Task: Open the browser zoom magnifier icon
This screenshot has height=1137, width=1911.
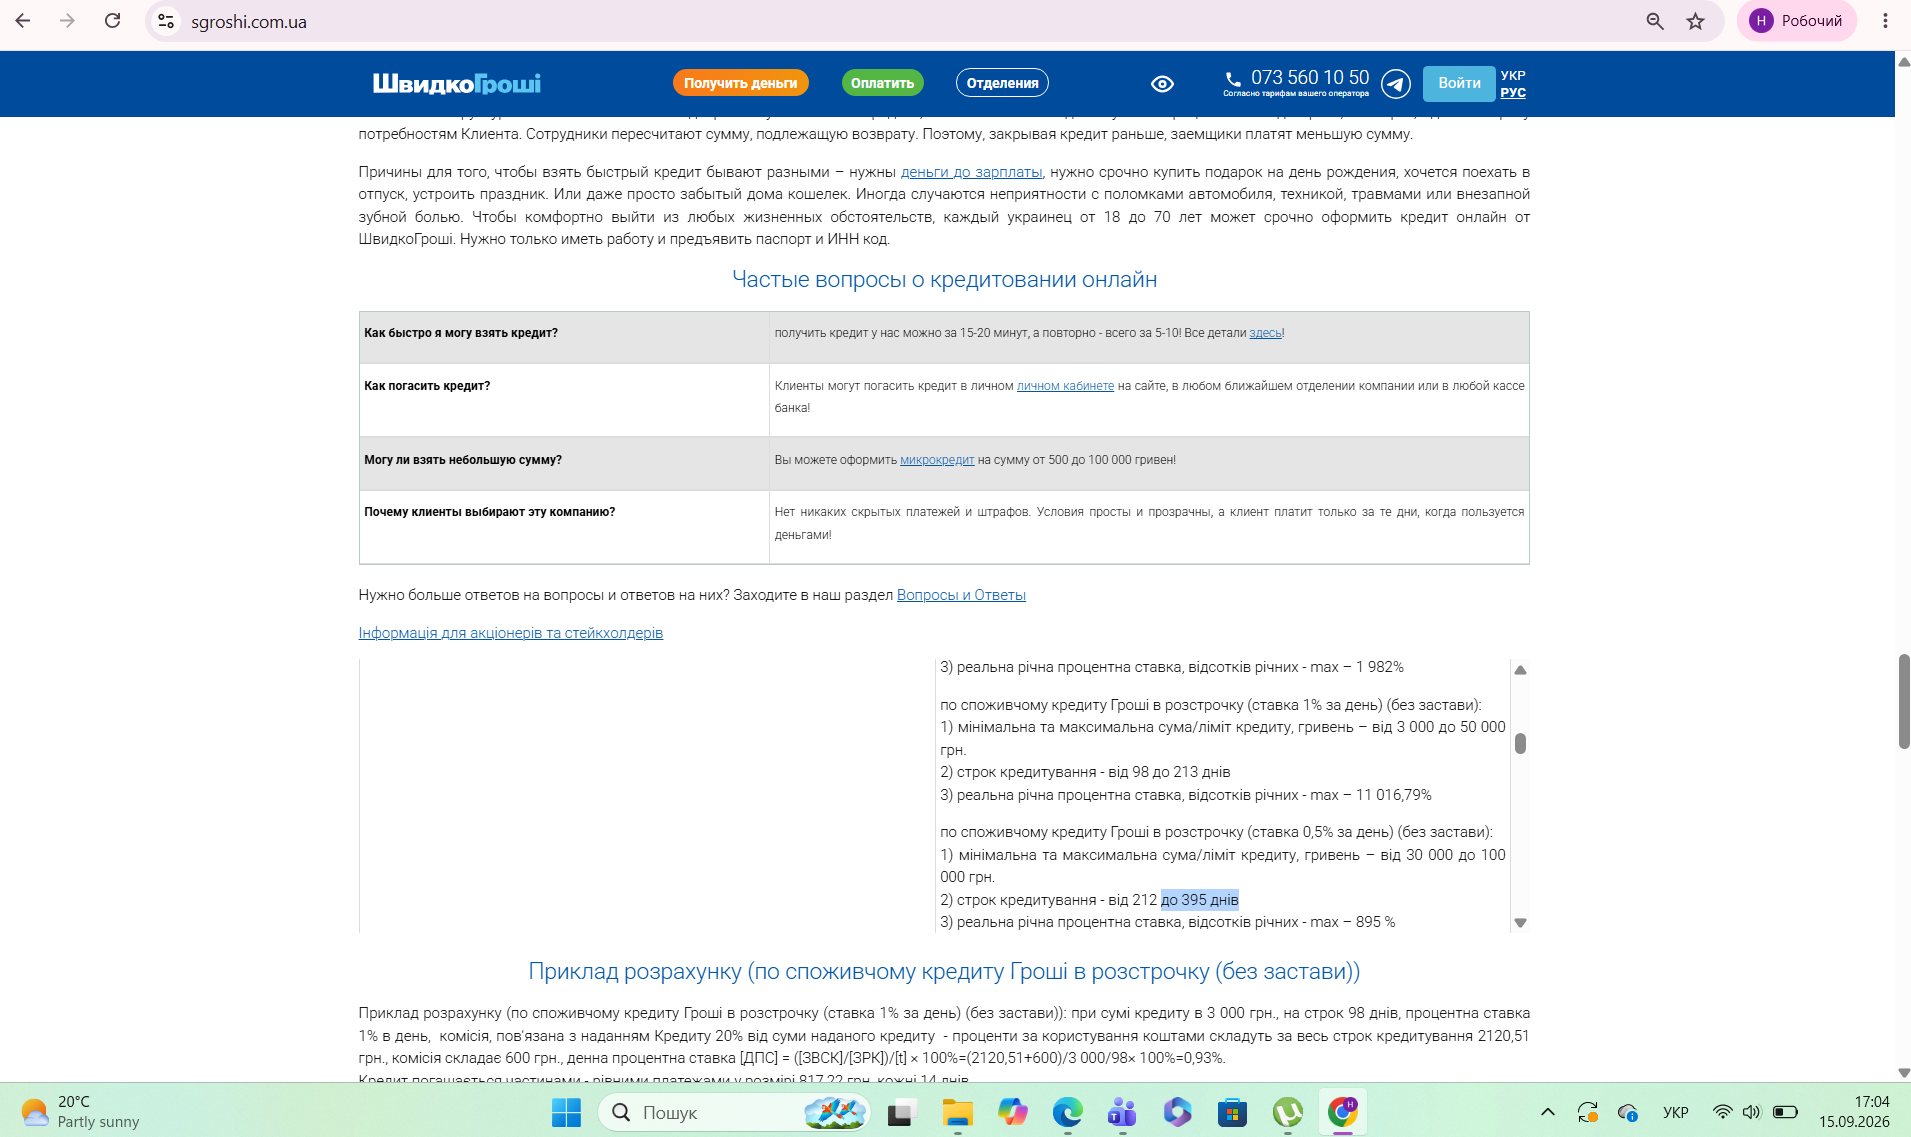Action: 1655,21
